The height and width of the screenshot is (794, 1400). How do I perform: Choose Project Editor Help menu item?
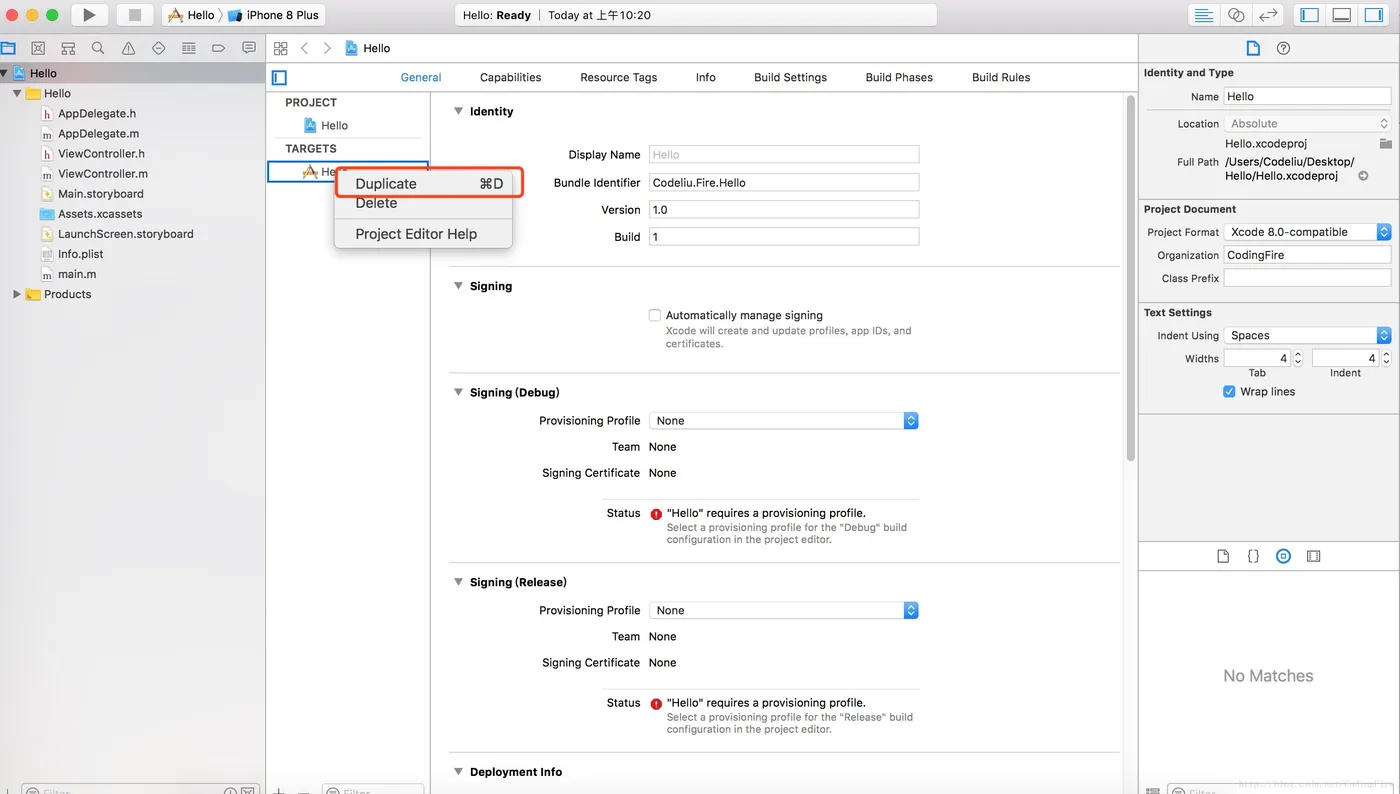point(423,234)
